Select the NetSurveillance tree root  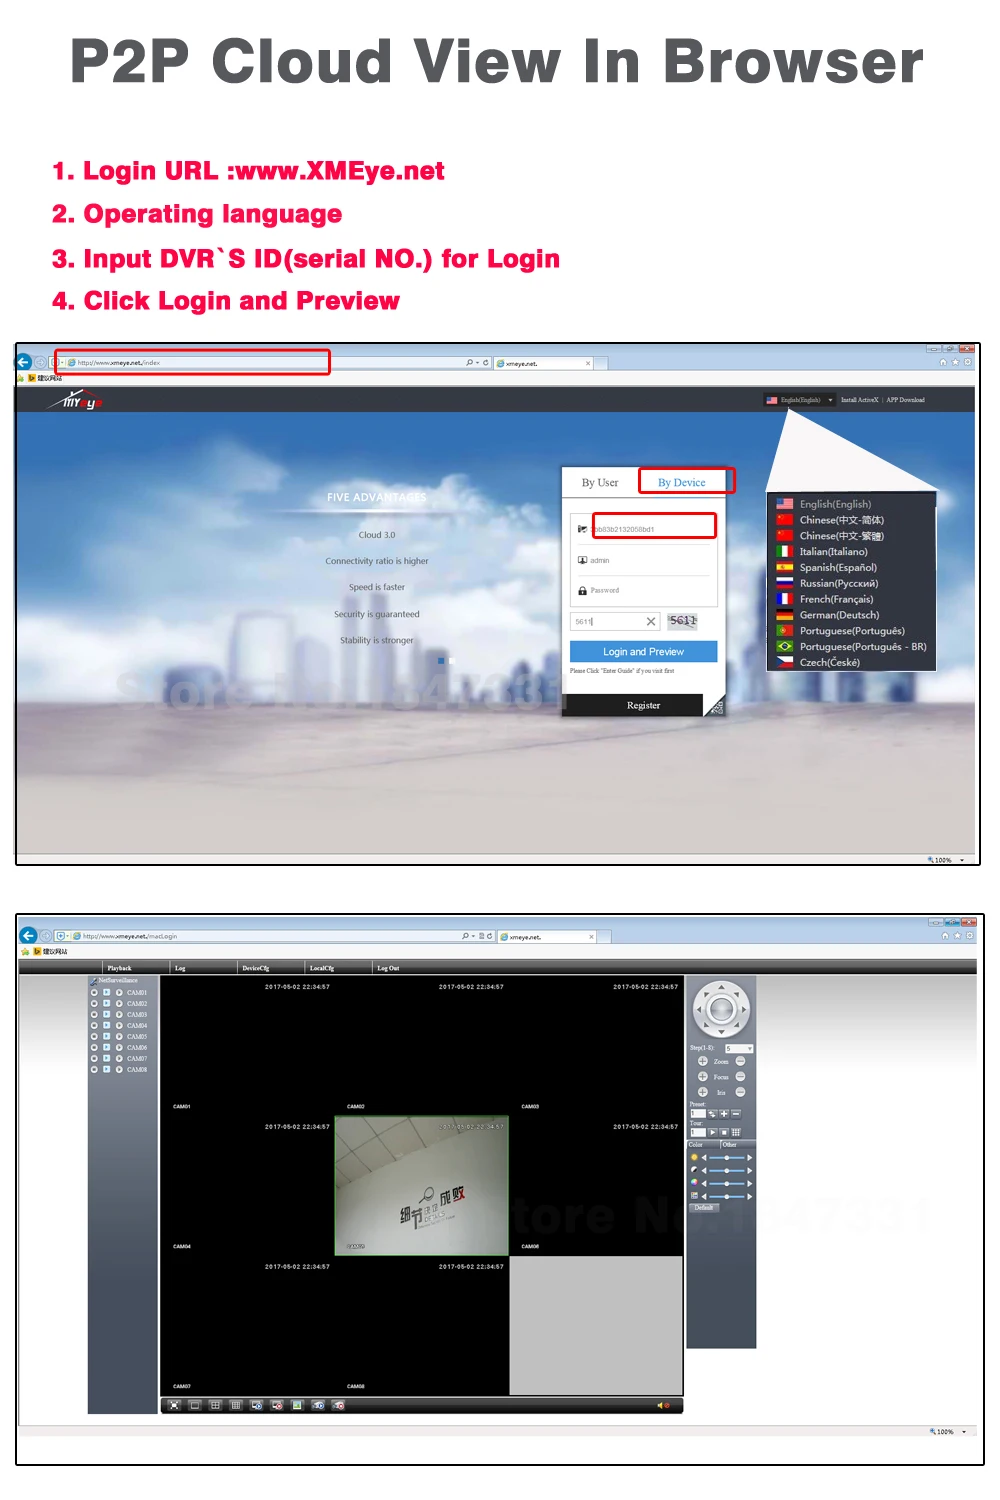pos(116,980)
